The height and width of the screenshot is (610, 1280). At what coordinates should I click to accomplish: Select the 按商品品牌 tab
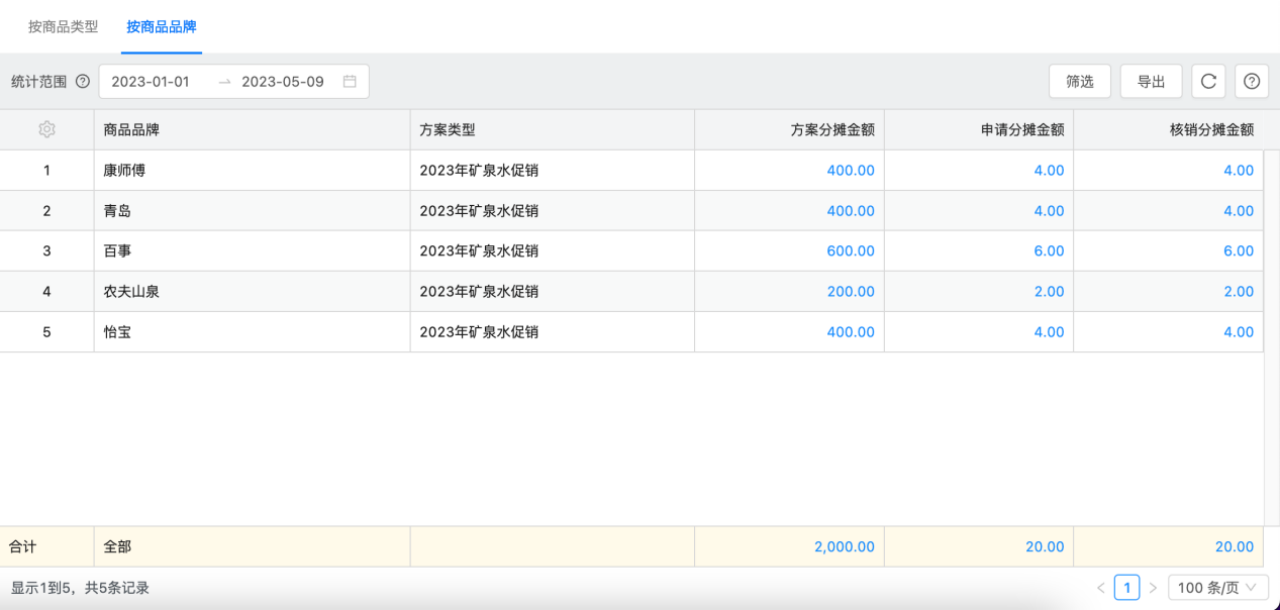click(162, 27)
